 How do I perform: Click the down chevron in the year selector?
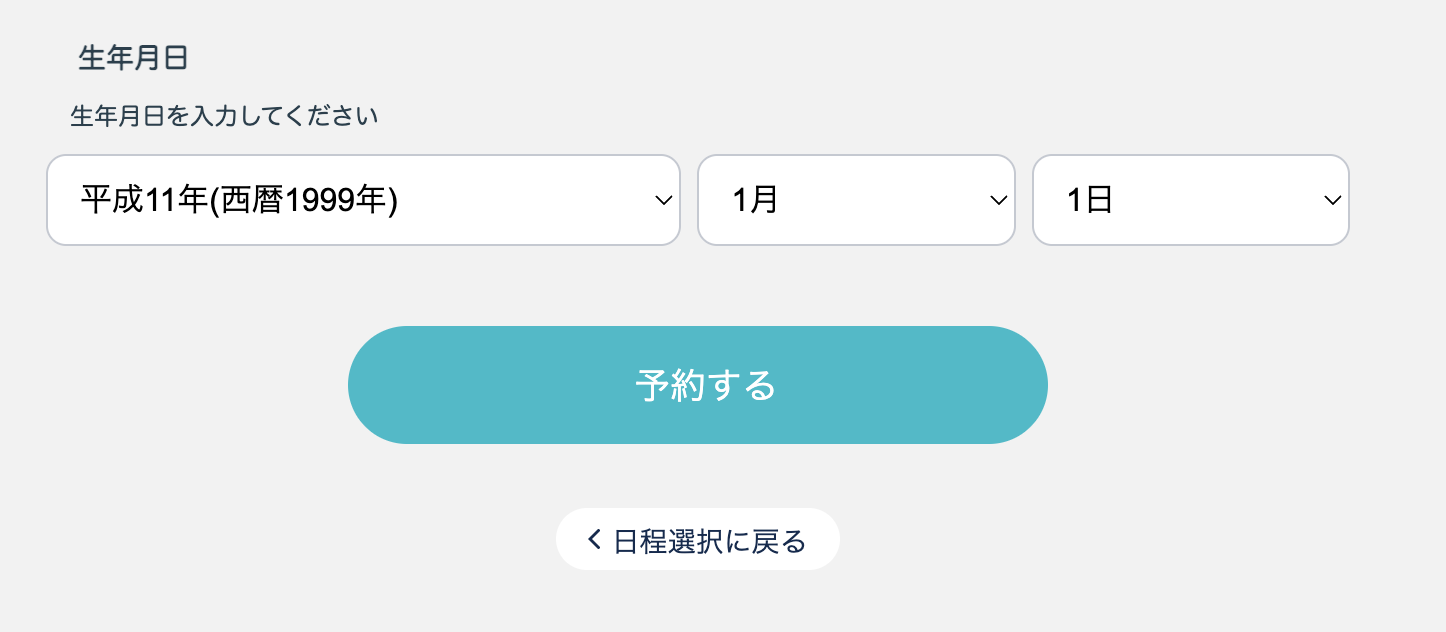[662, 200]
